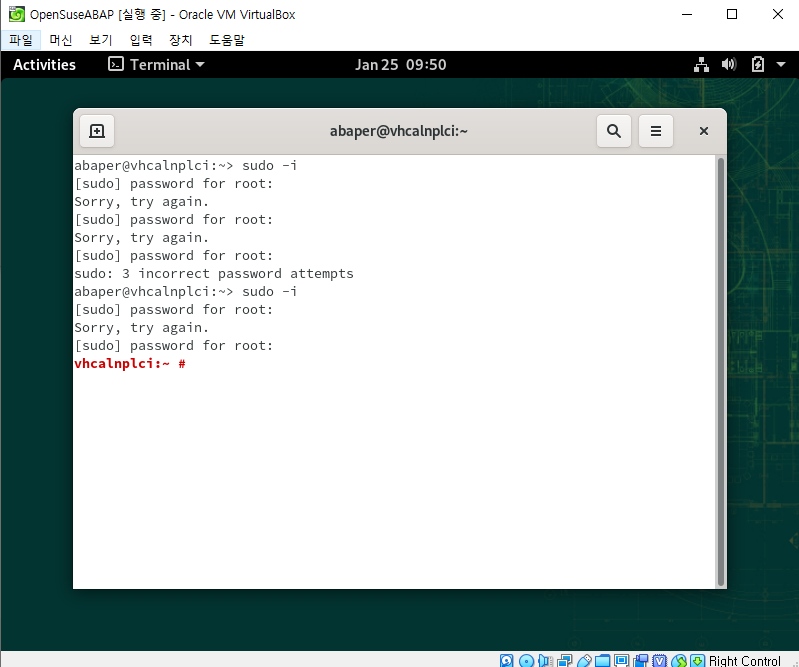Image resolution: width=799 pixels, height=667 pixels.
Task: Click the '3 incorrect password attempts' line
Action: (x=214, y=274)
